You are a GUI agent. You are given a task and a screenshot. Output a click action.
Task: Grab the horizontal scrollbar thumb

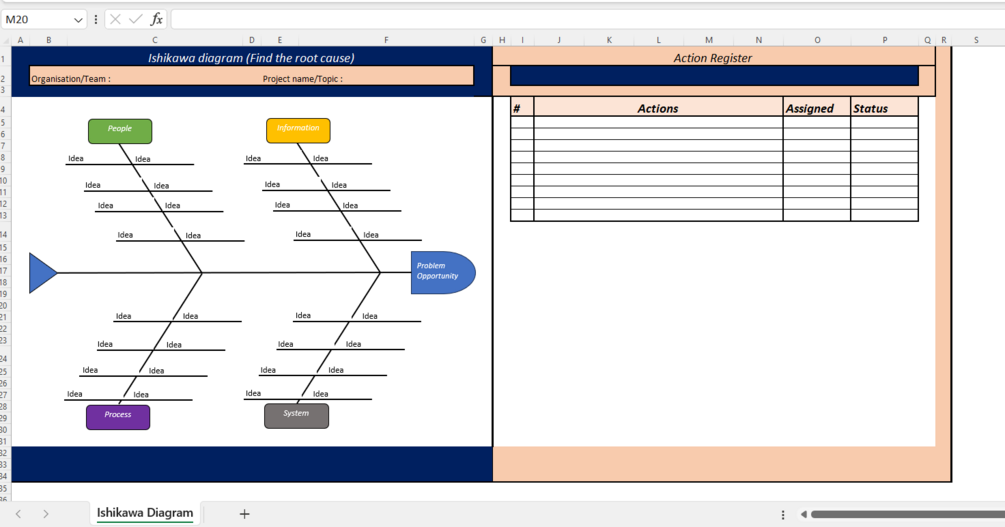908,514
